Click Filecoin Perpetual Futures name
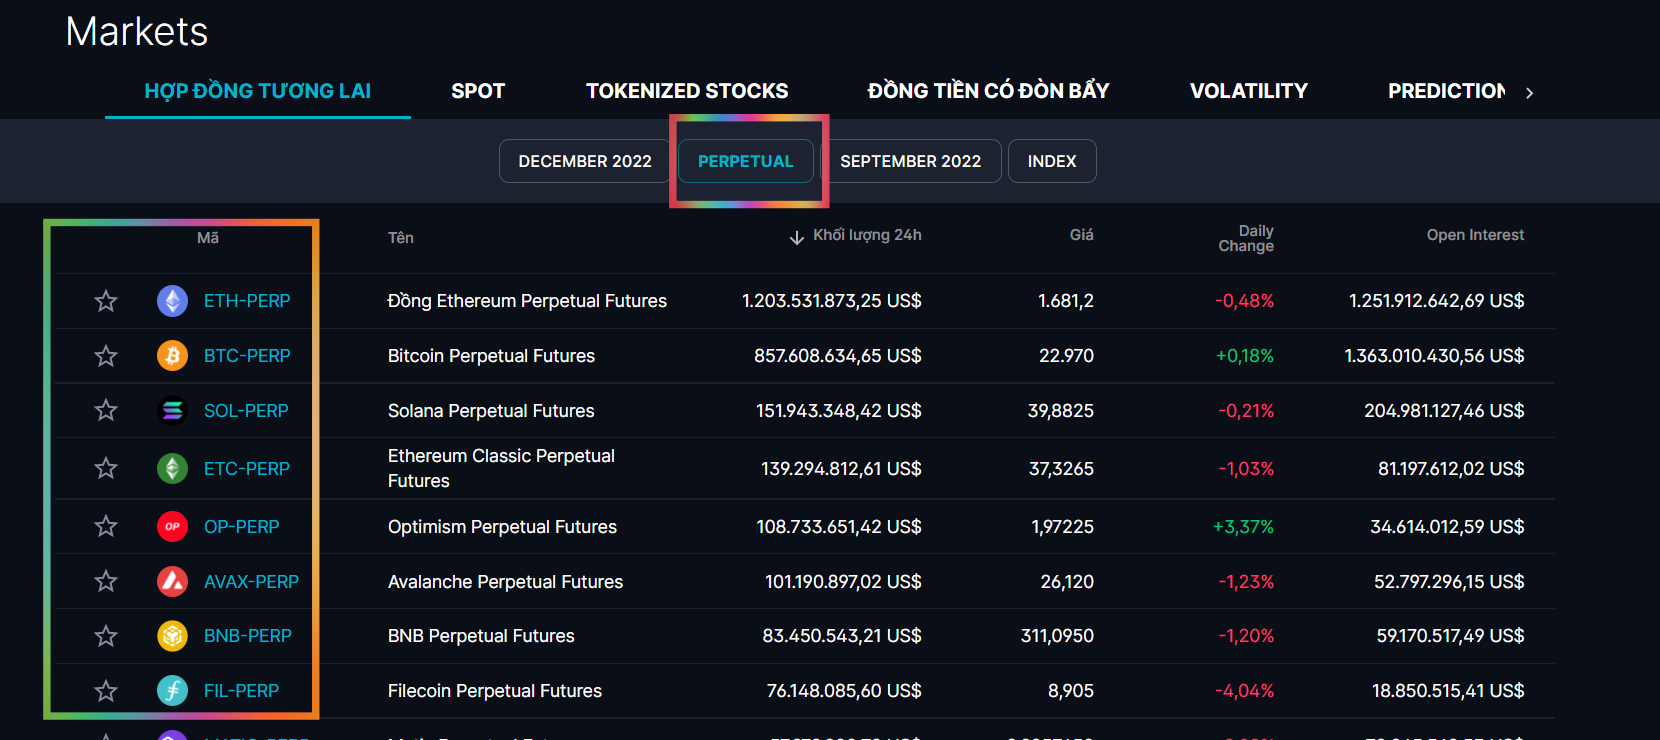This screenshot has height=740, width=1660. click(x=495, y=691)
